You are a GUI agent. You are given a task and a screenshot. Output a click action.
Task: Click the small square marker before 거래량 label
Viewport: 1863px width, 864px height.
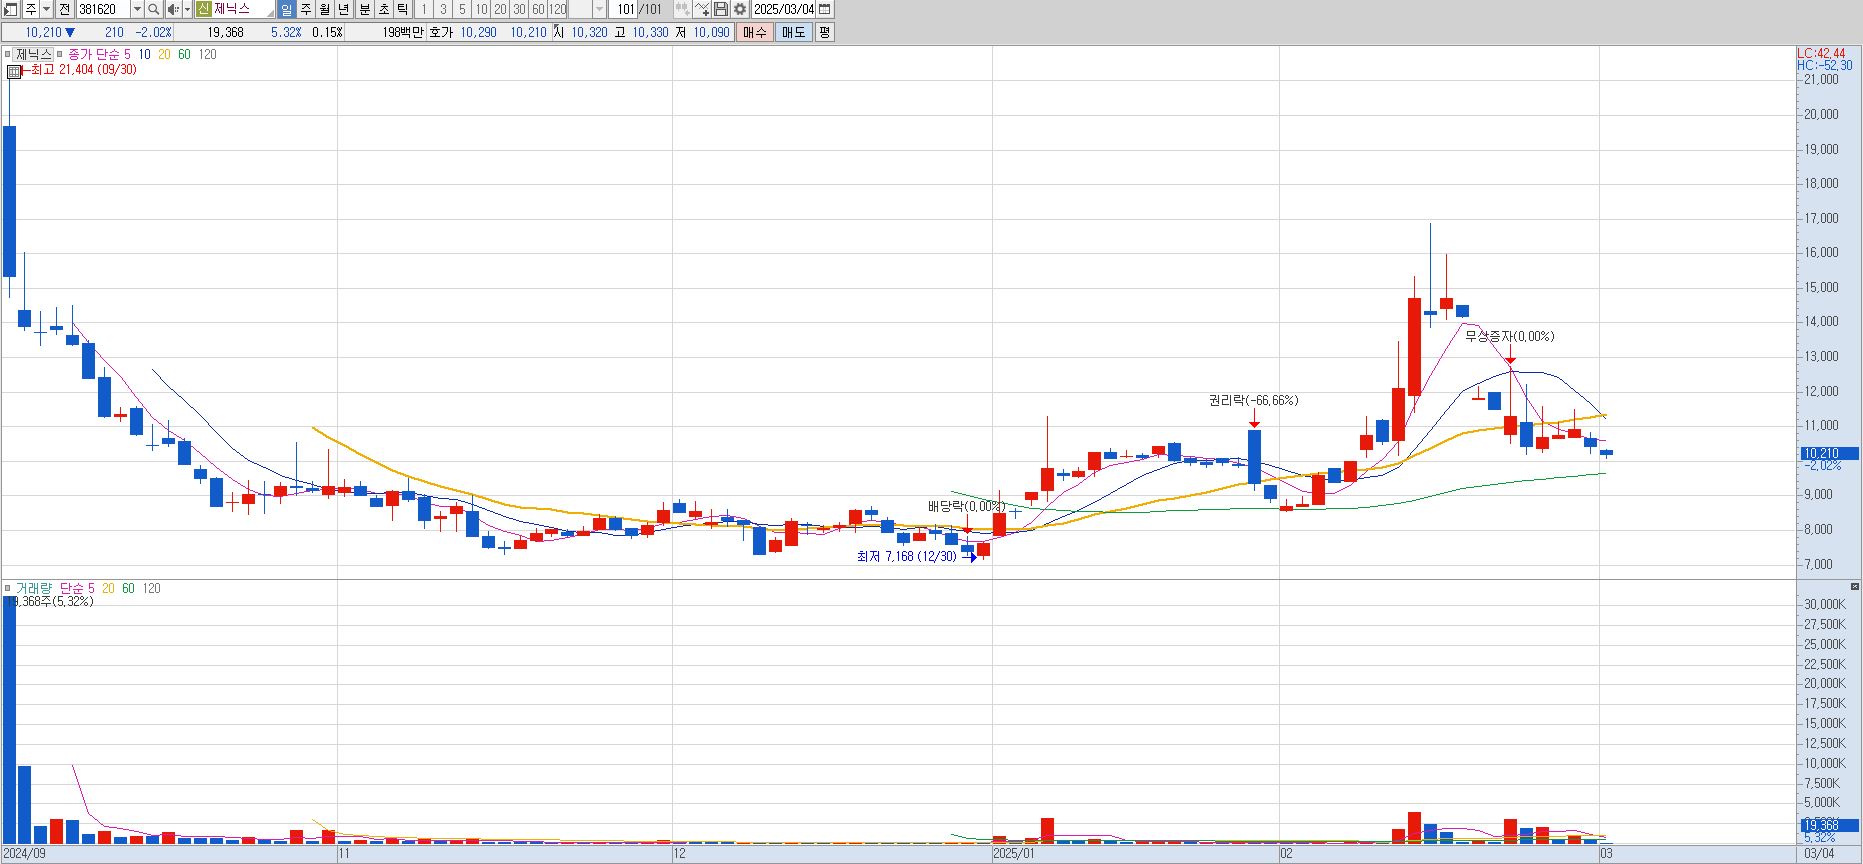pos(8,589)
